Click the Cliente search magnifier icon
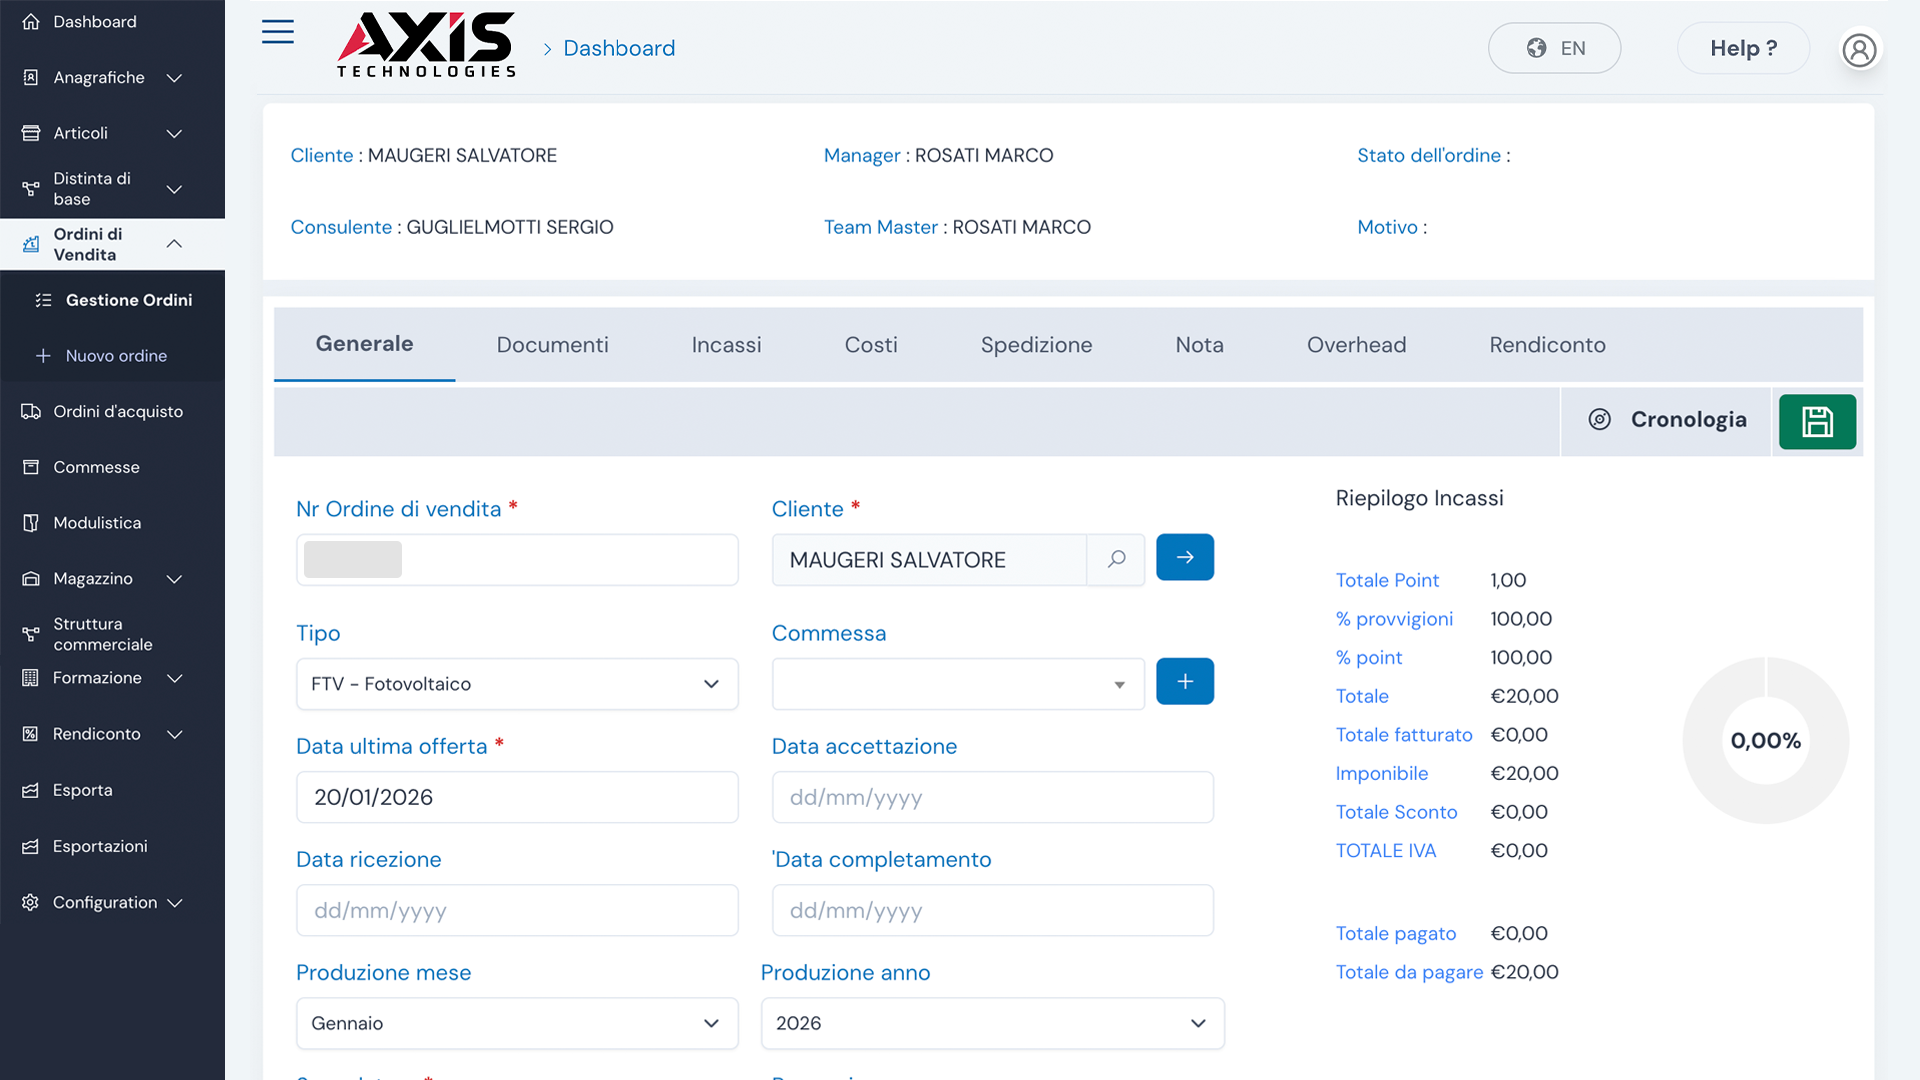The width and height of the screenshot is (1920, 1080). (x=1116, y=559)
